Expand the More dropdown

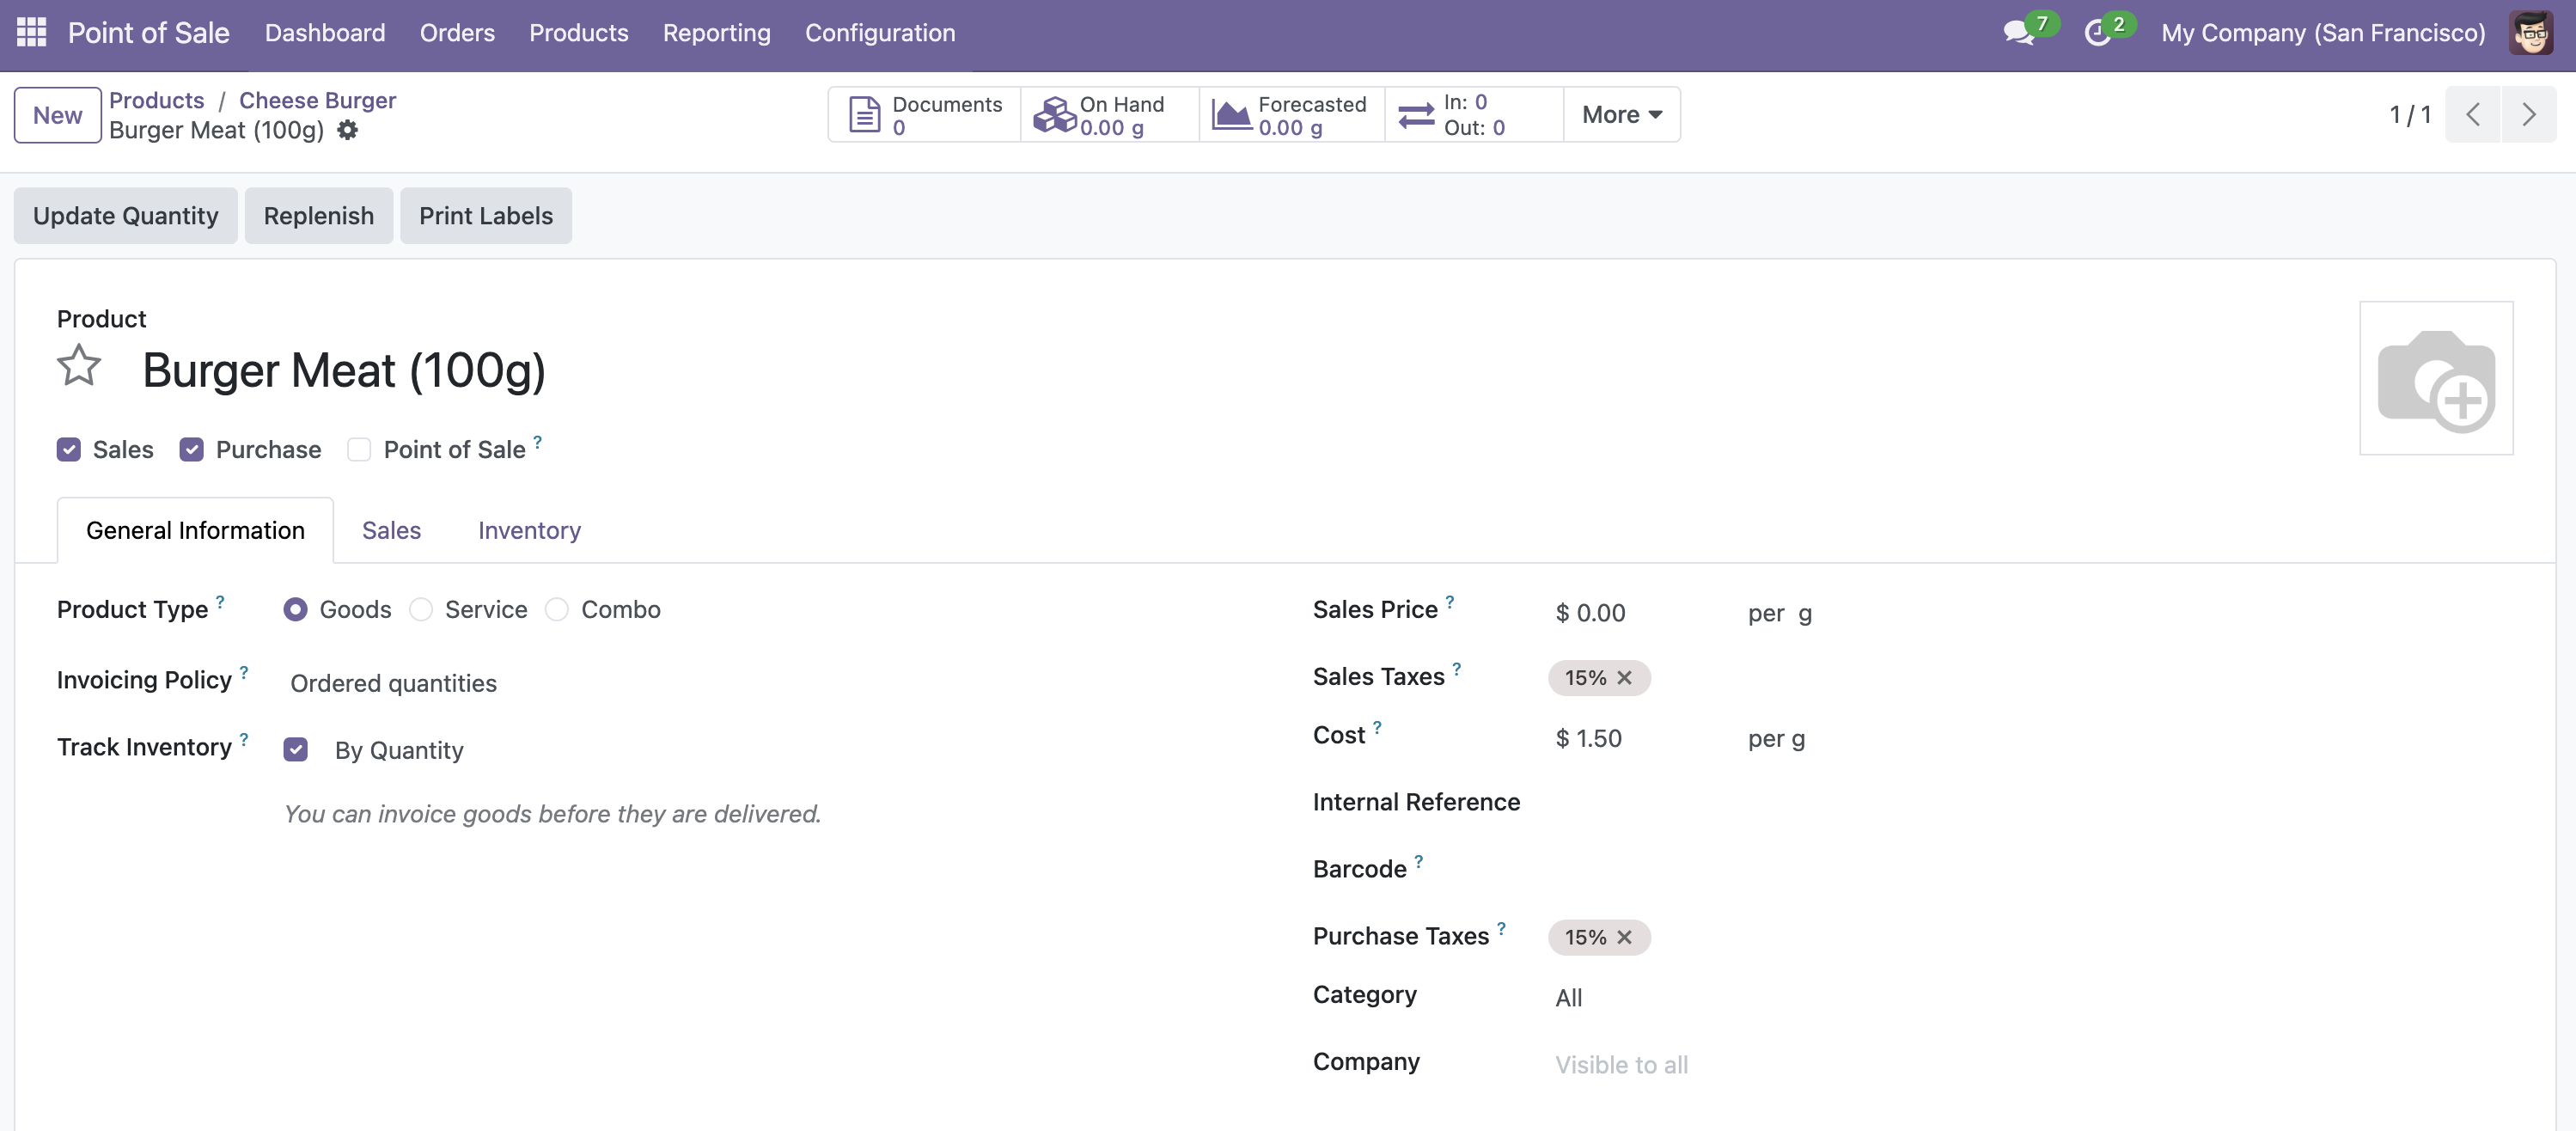pos(1622,115)
